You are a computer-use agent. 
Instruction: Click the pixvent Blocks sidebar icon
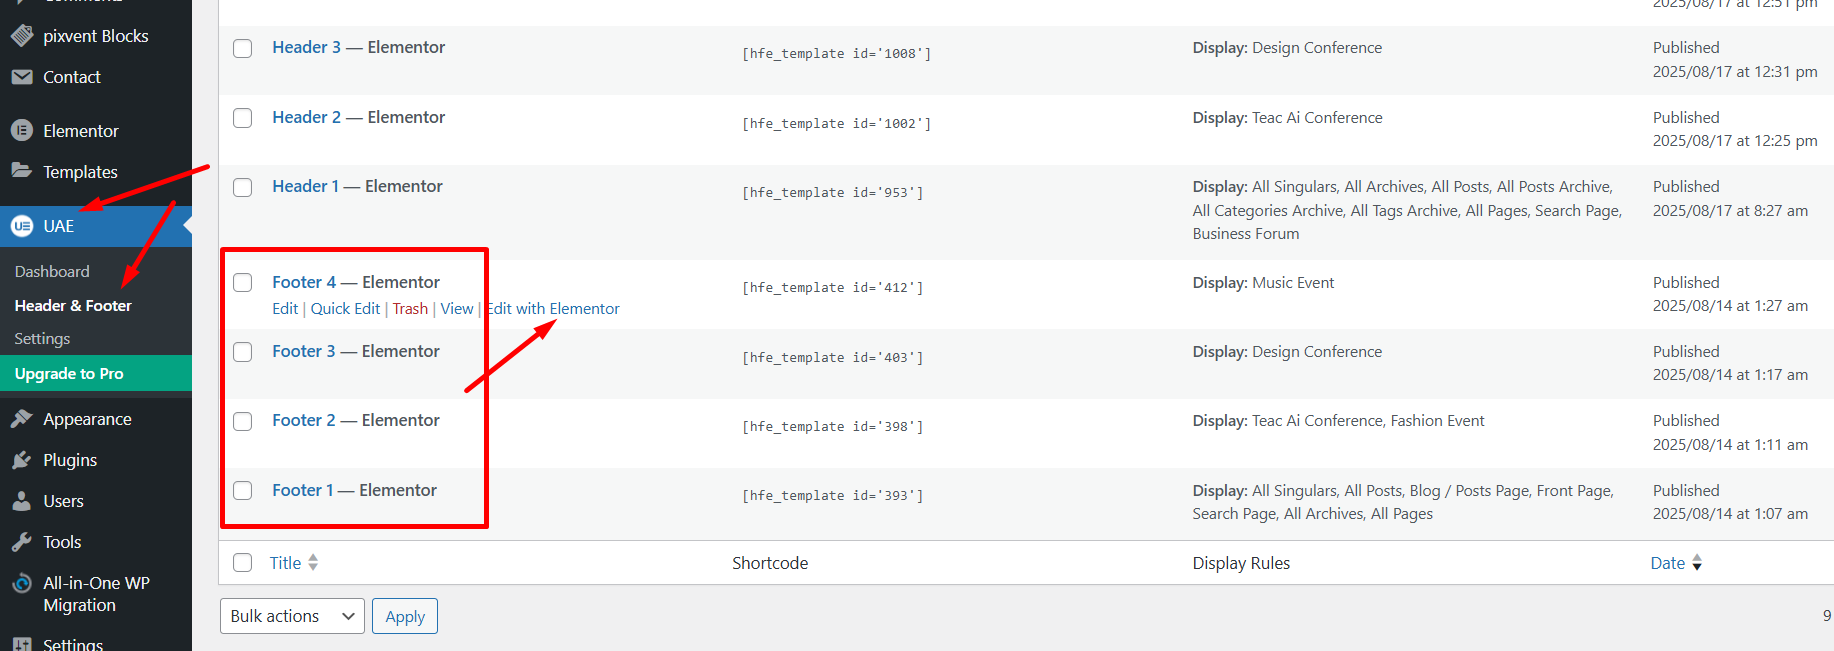tap(22, 36)
